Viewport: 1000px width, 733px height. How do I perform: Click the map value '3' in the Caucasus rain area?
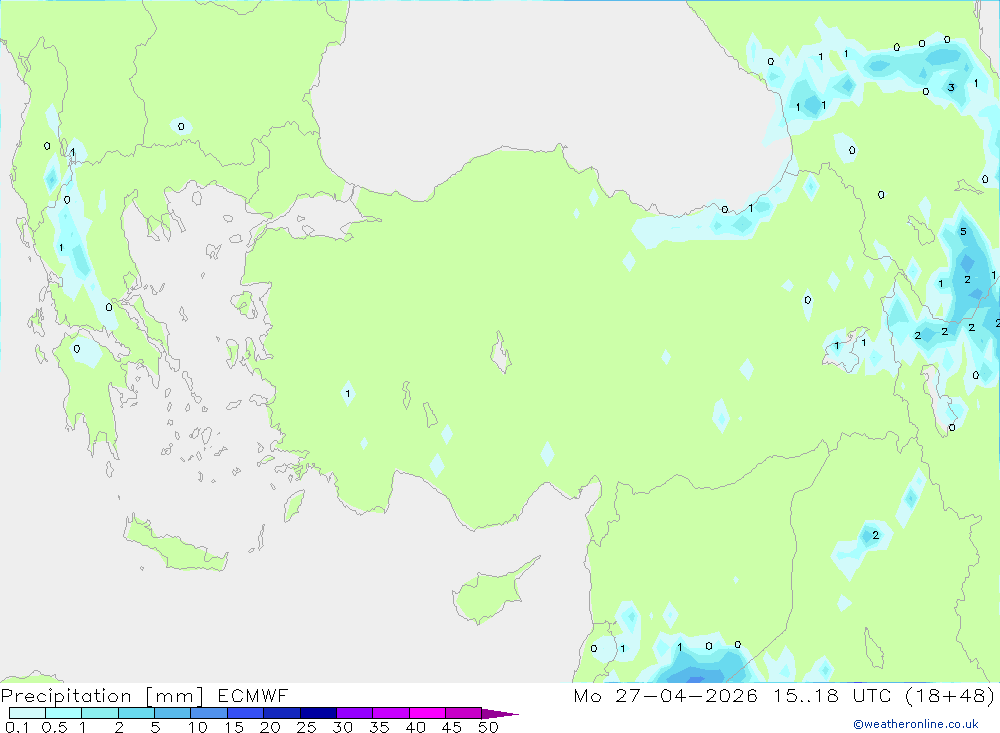(951, 87)
